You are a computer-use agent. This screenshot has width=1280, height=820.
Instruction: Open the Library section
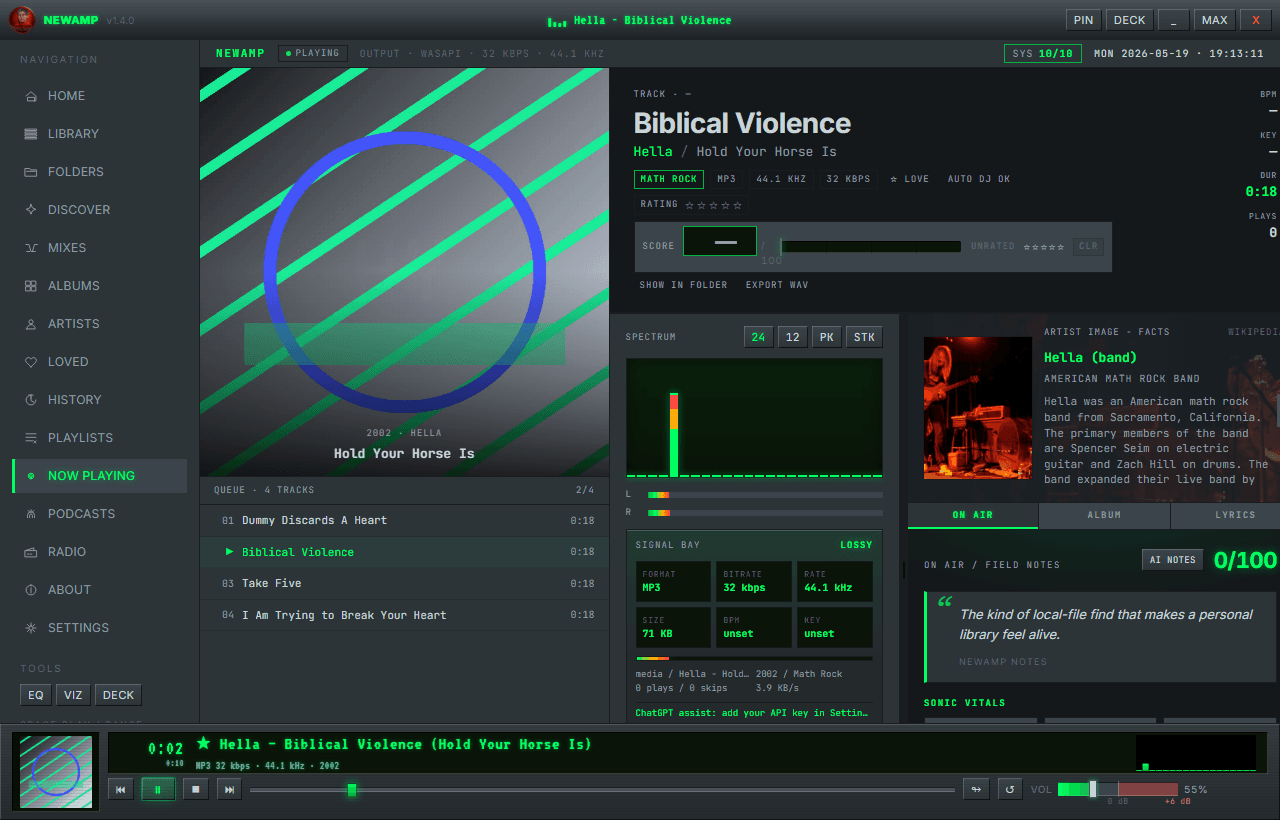click(99, 134)
